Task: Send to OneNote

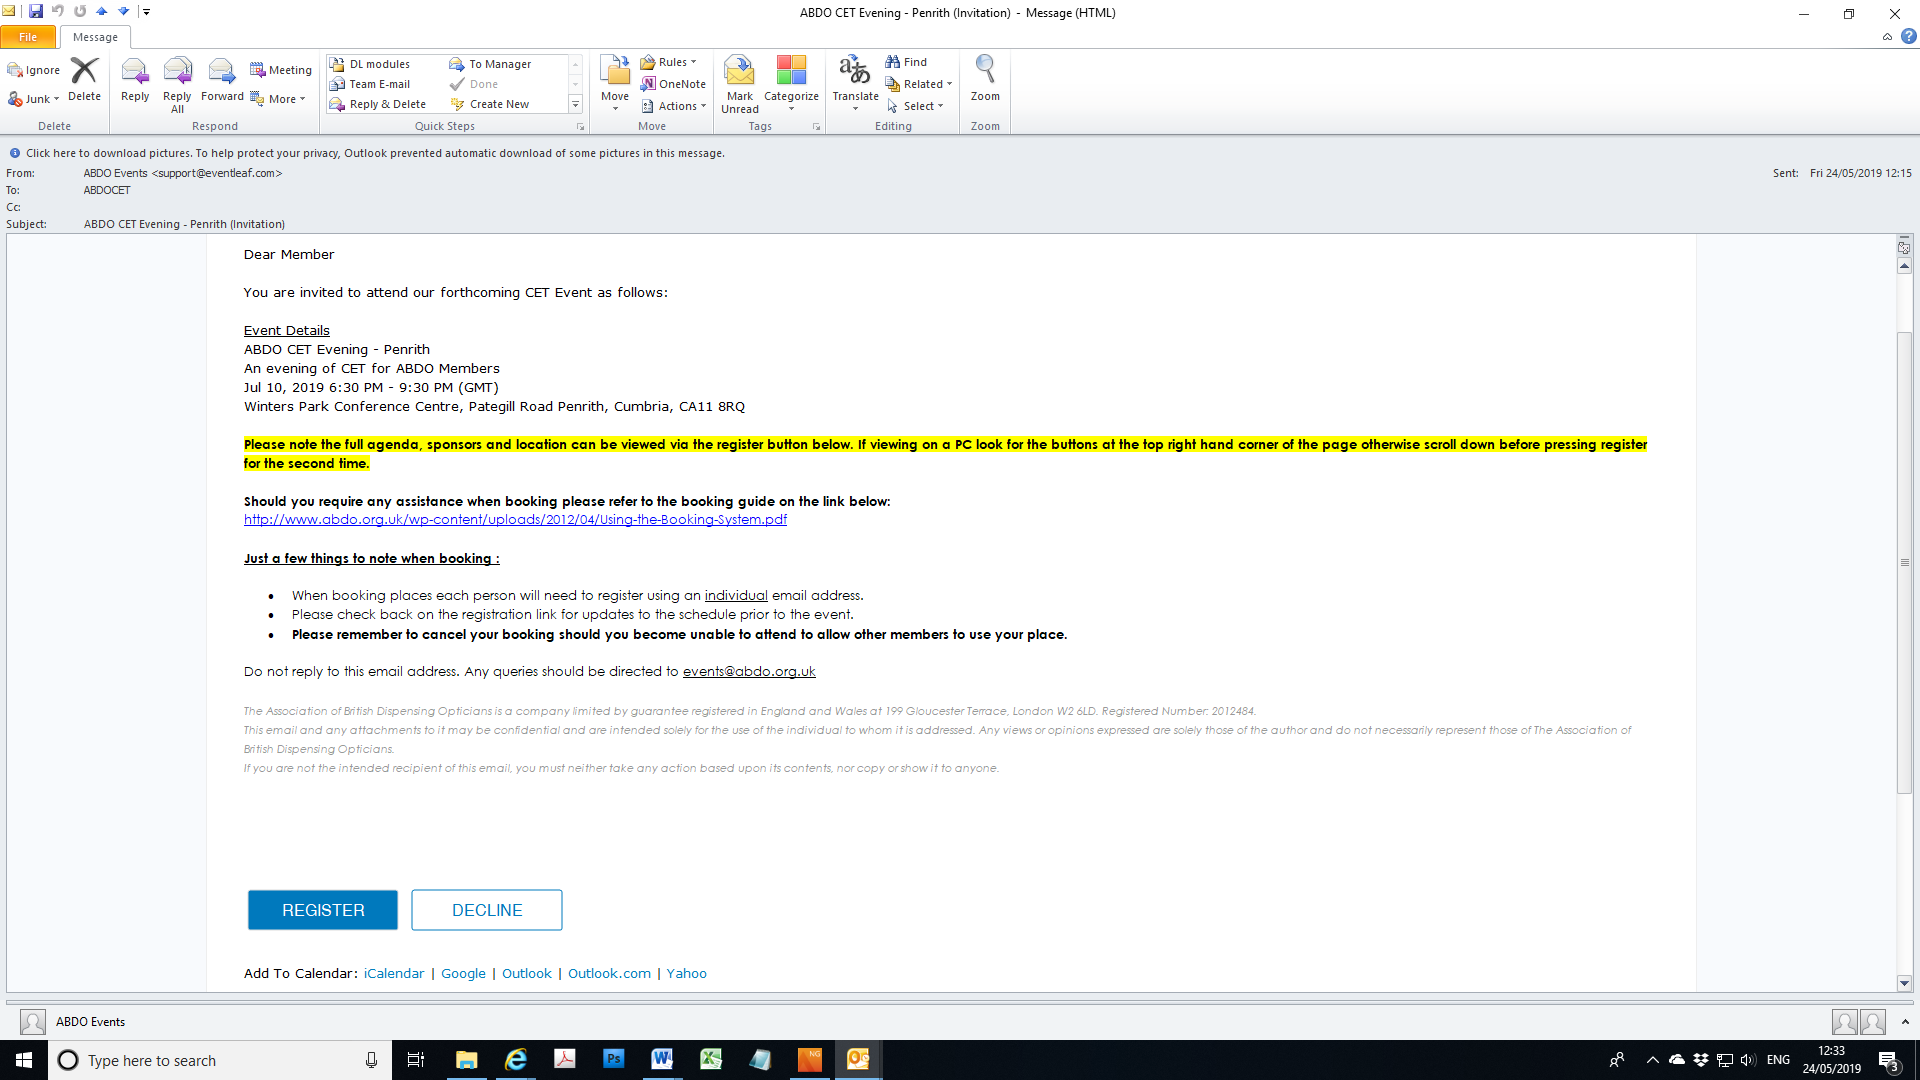Action: [x=674, y=84]
